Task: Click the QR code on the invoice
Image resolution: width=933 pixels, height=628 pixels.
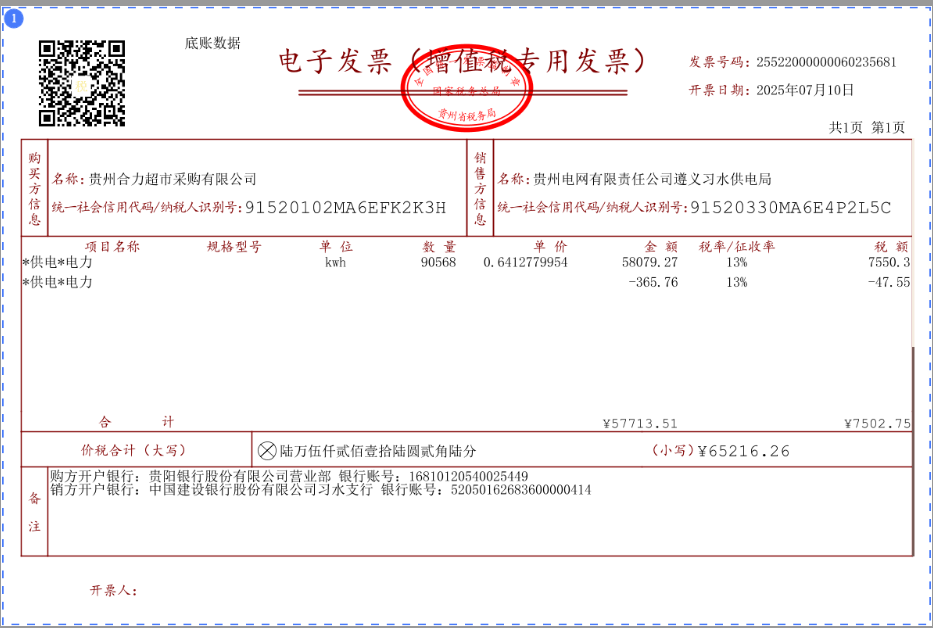Action: click(81, 83)
